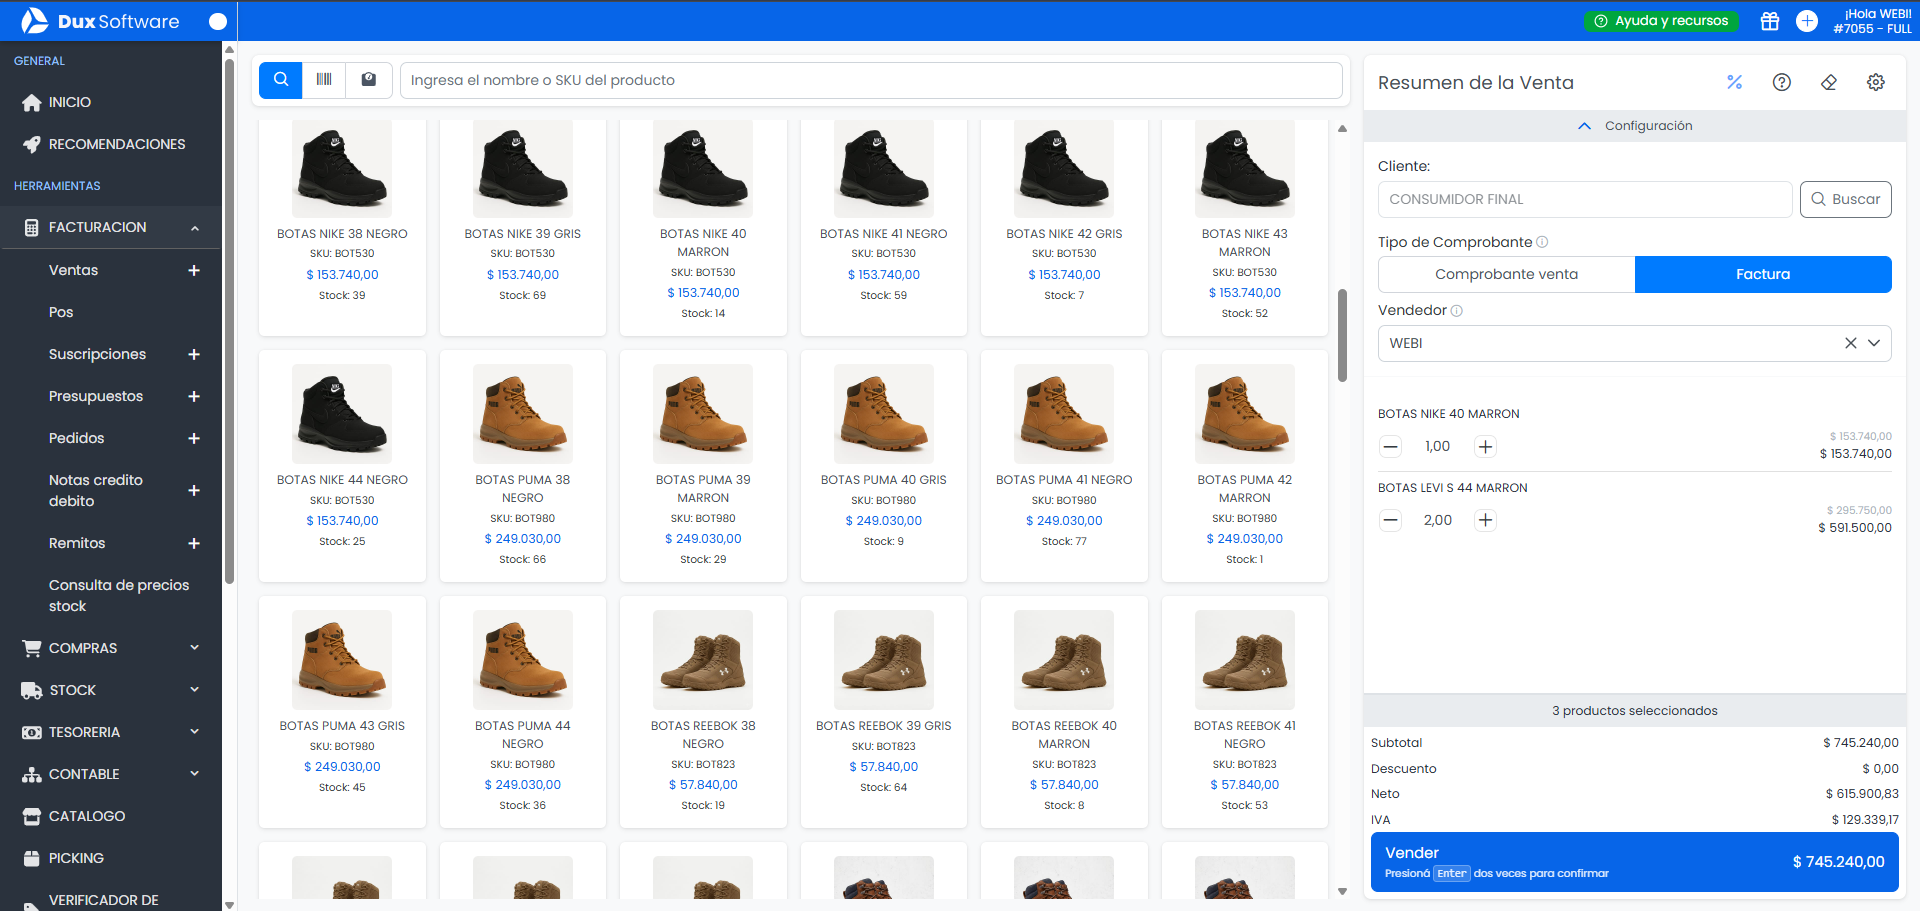Image resolution: width=1920 pixels, height=911 pixels.
Task: Select BOTAS REEBOK 39 GRIS product card
Action: pyautogui.click(x=884, y=712)
